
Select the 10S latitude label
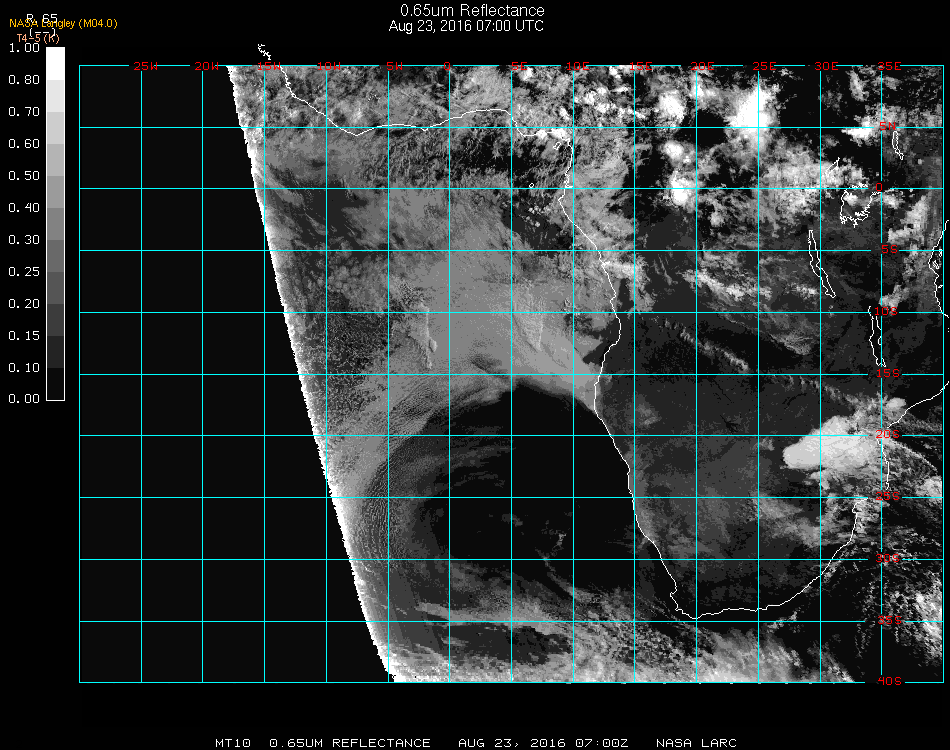click(888, 312)
